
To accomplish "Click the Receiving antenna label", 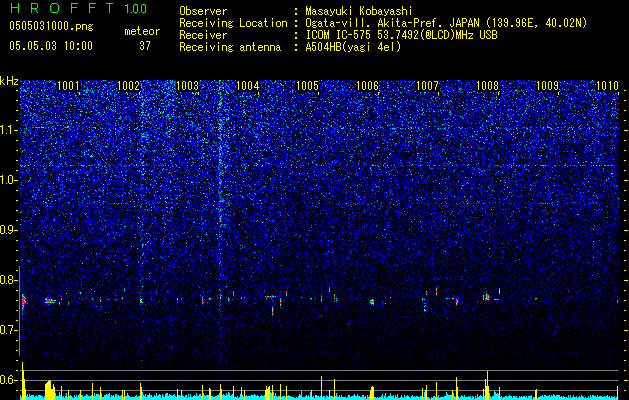I will click(x=230, y=47).
